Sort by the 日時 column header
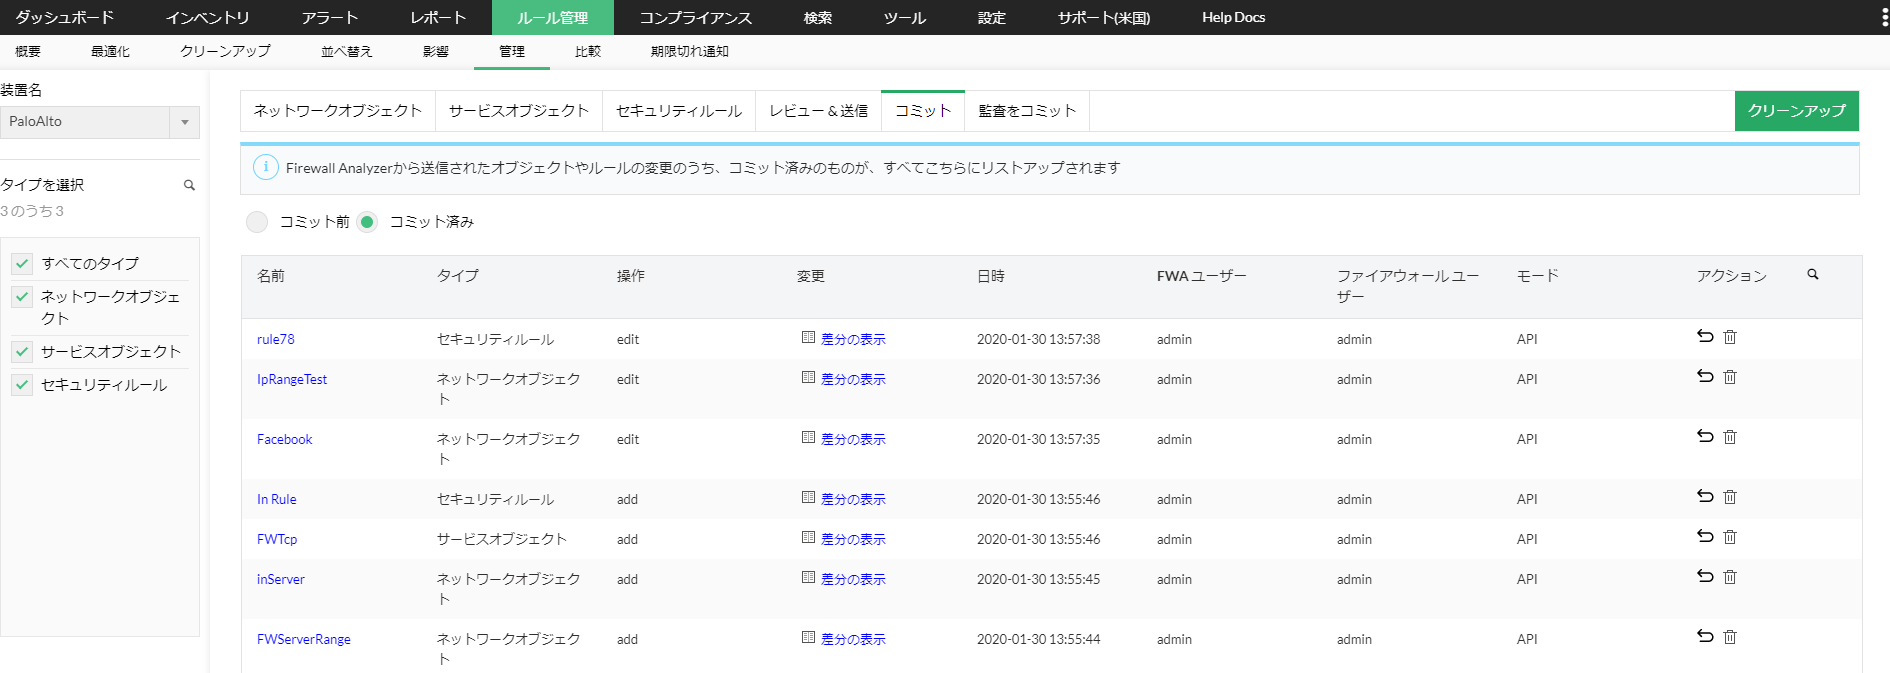This screenshot has width=1890, height=673. [990, 276]
